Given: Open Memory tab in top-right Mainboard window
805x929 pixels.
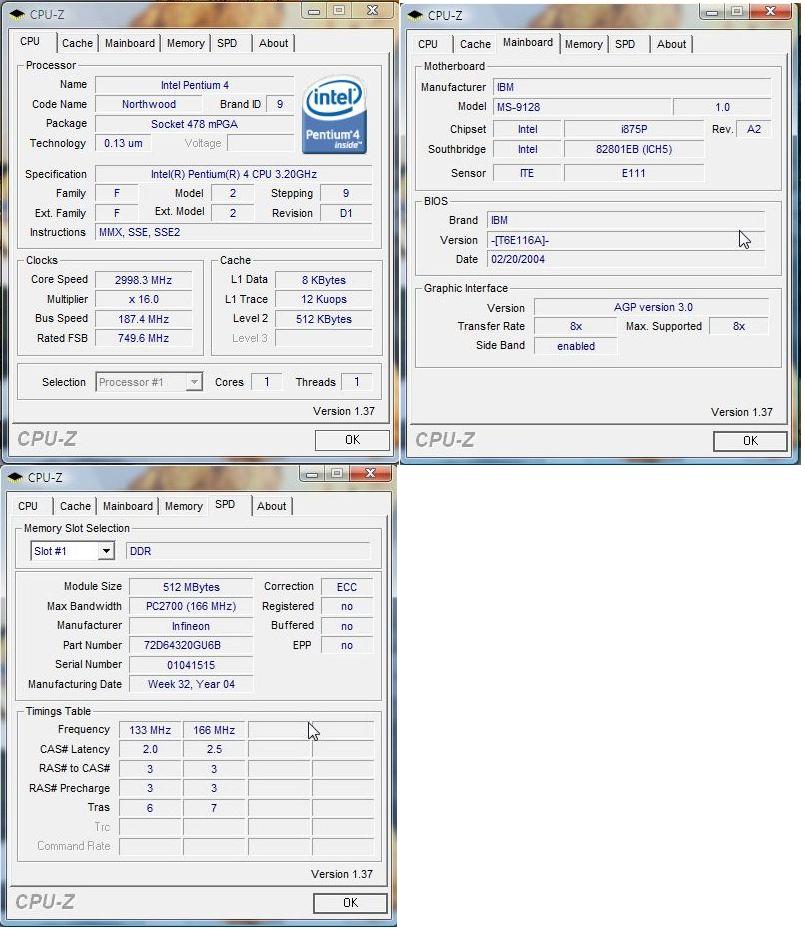Looking at the screenshot, I should click(583, 44).
